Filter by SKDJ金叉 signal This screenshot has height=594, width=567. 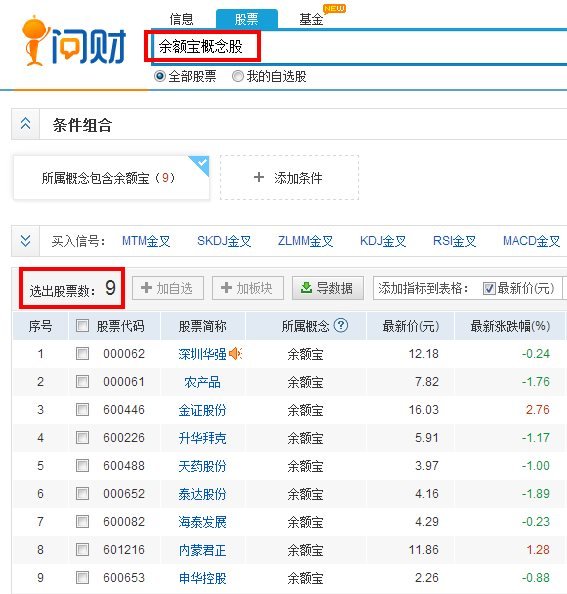pos(224,241)
